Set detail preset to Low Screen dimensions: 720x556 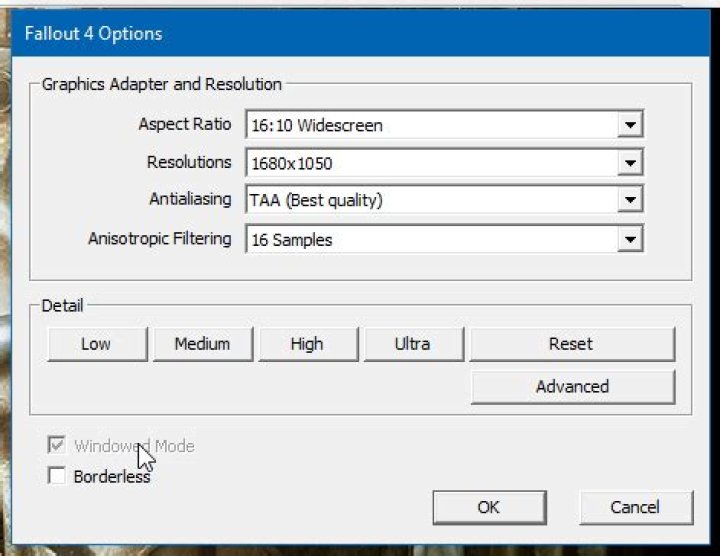[x=97, y=344]
